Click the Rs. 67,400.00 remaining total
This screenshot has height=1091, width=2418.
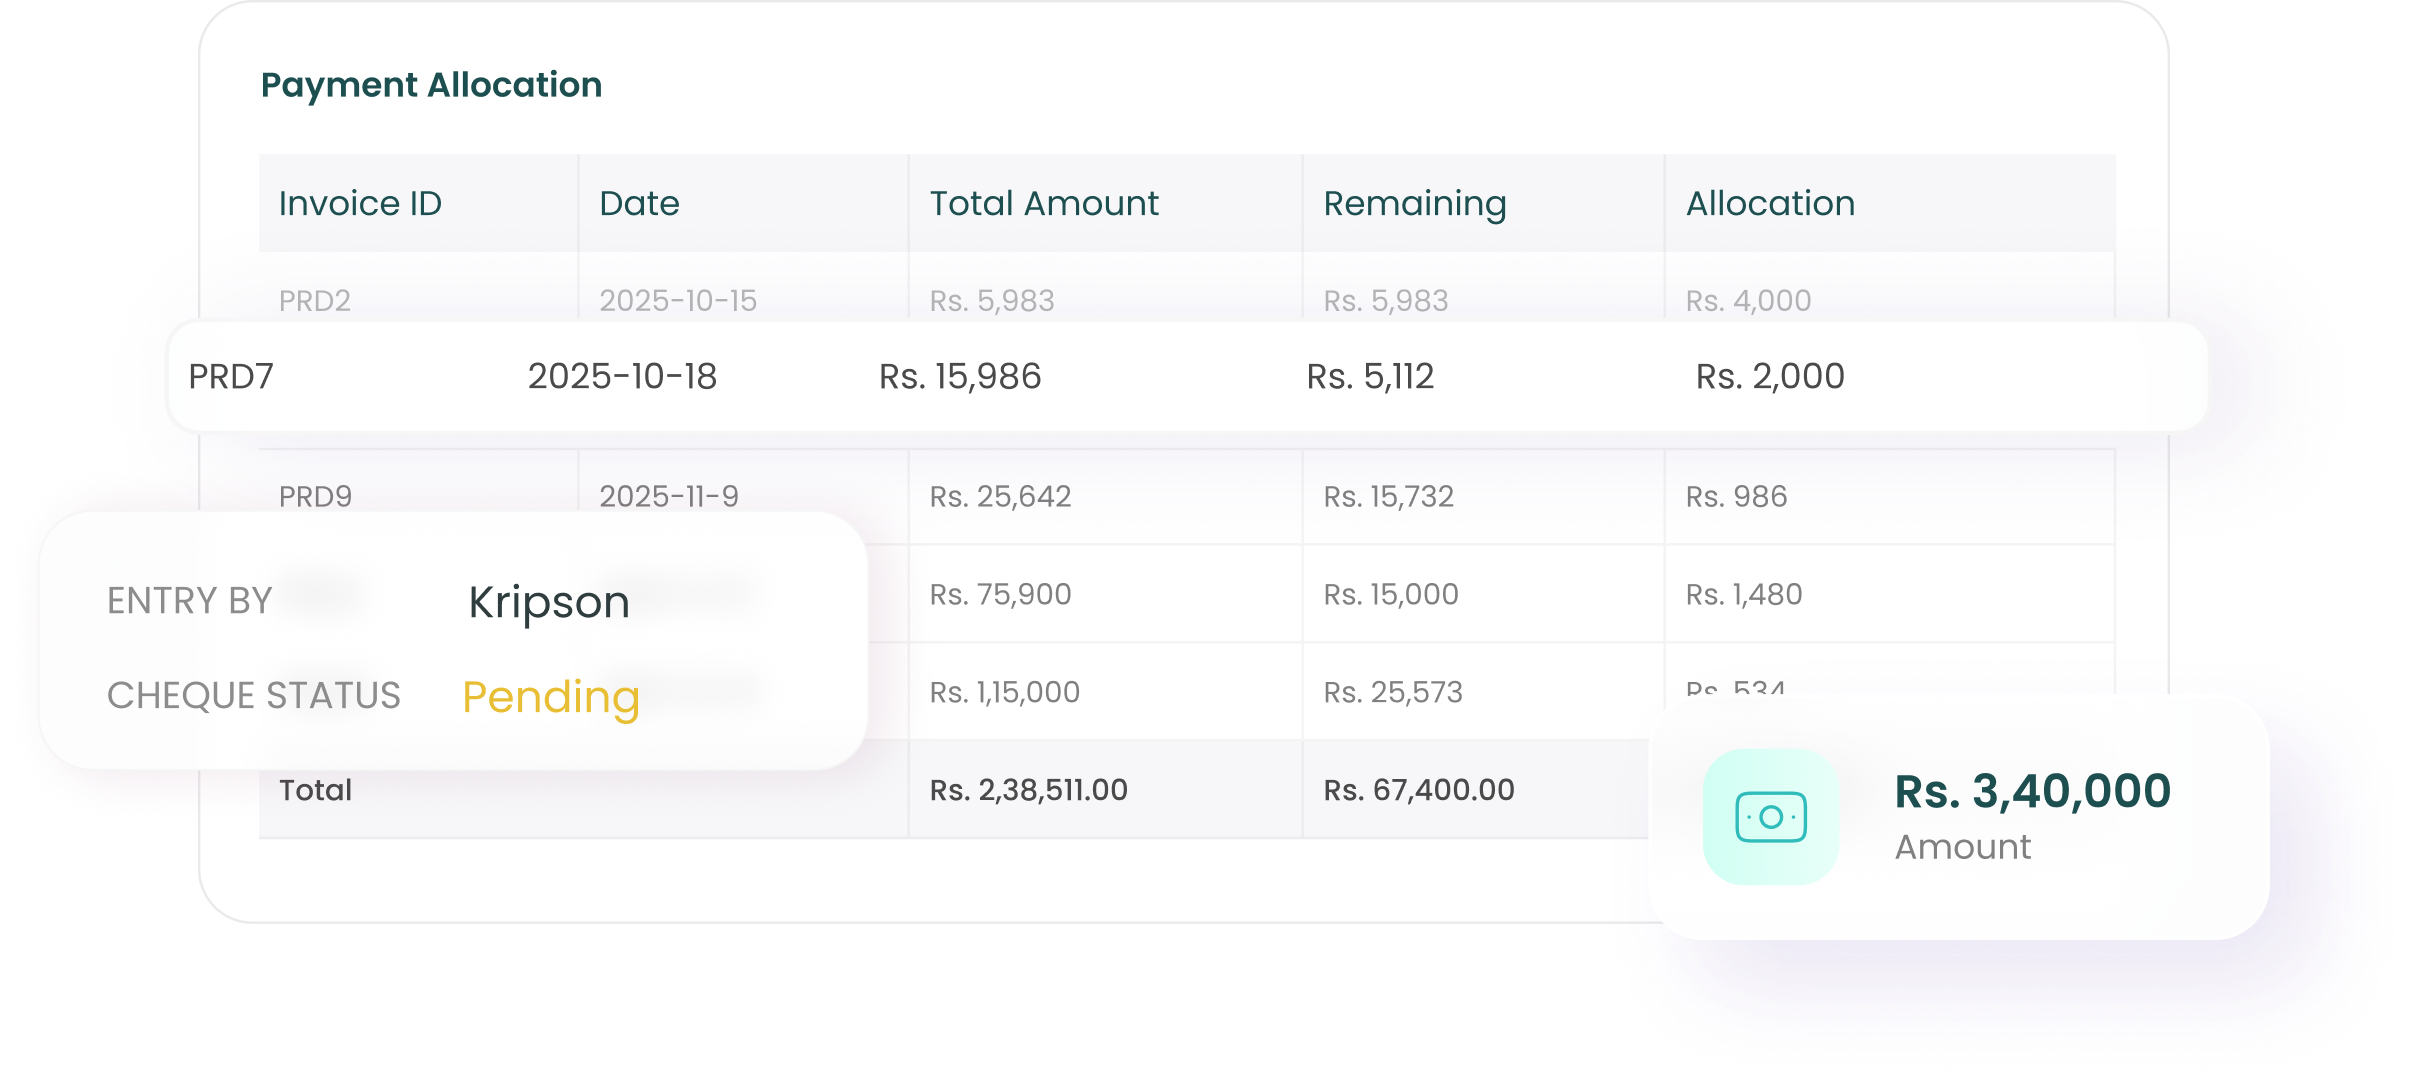click(1418, 790)
